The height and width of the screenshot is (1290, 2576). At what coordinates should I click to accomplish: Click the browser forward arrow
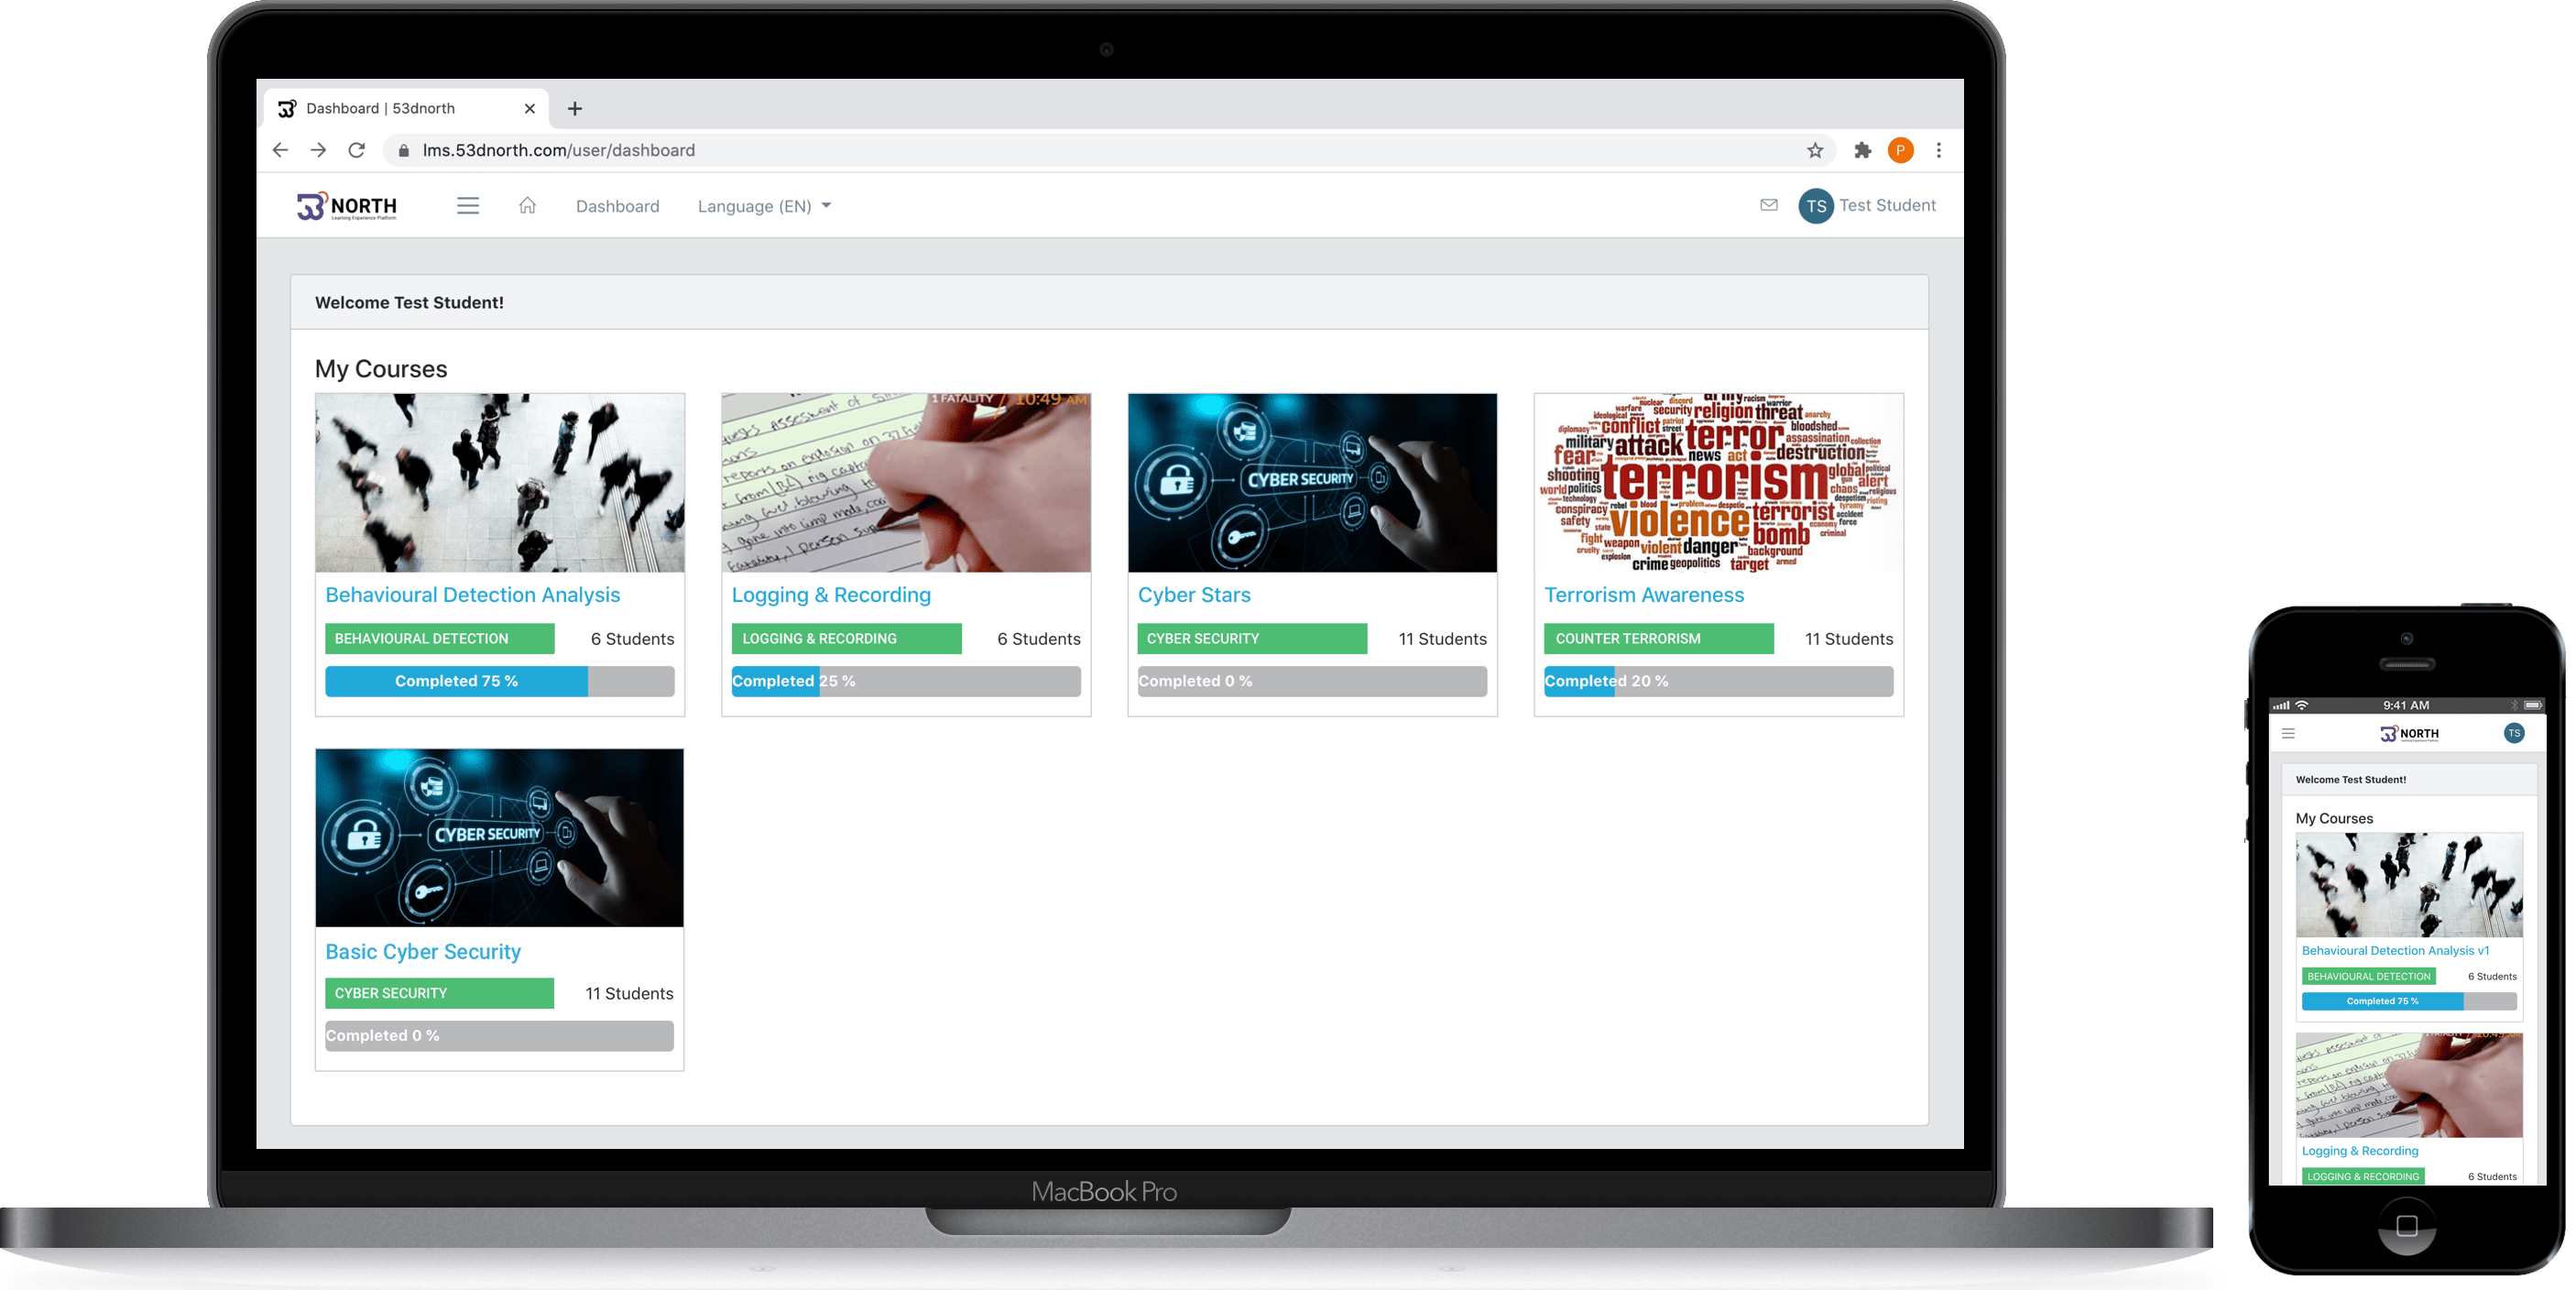tap(318, 150)
